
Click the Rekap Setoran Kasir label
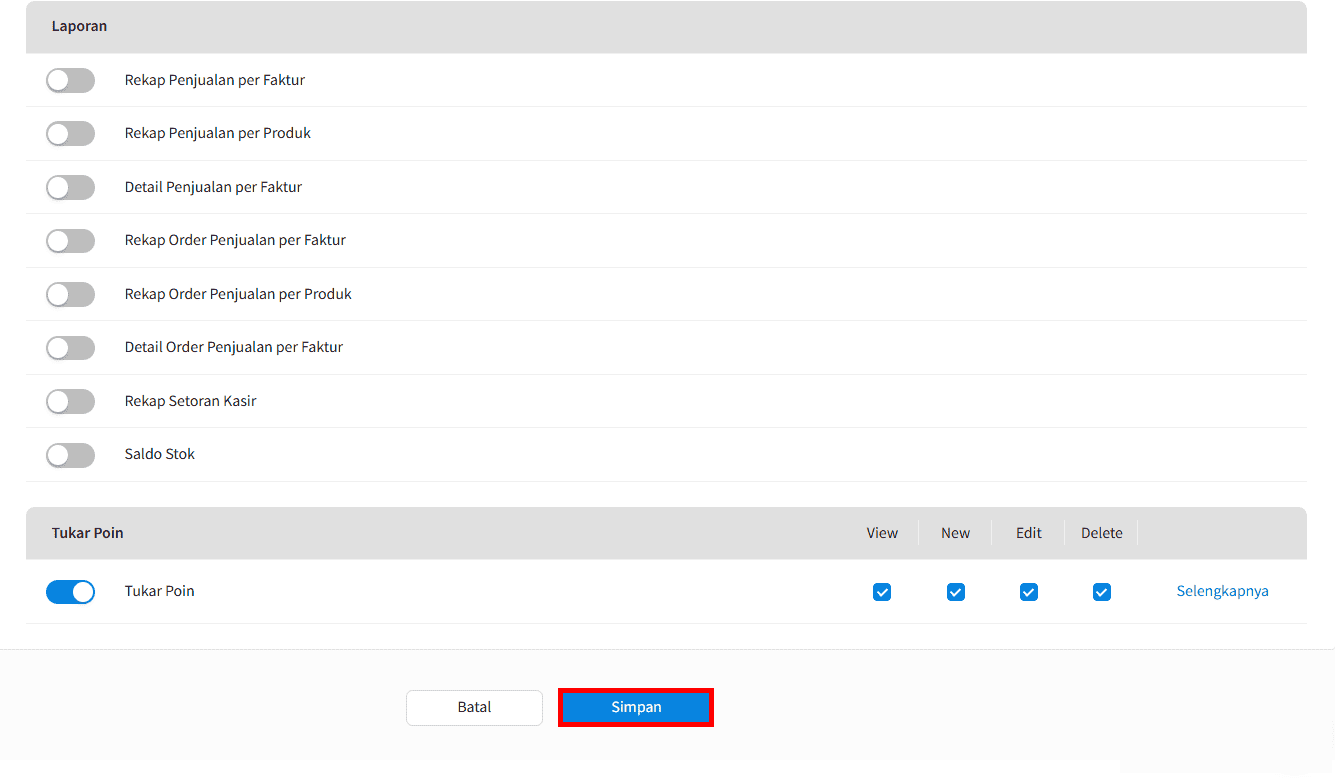pyautogui.click(x=190, y=401)
